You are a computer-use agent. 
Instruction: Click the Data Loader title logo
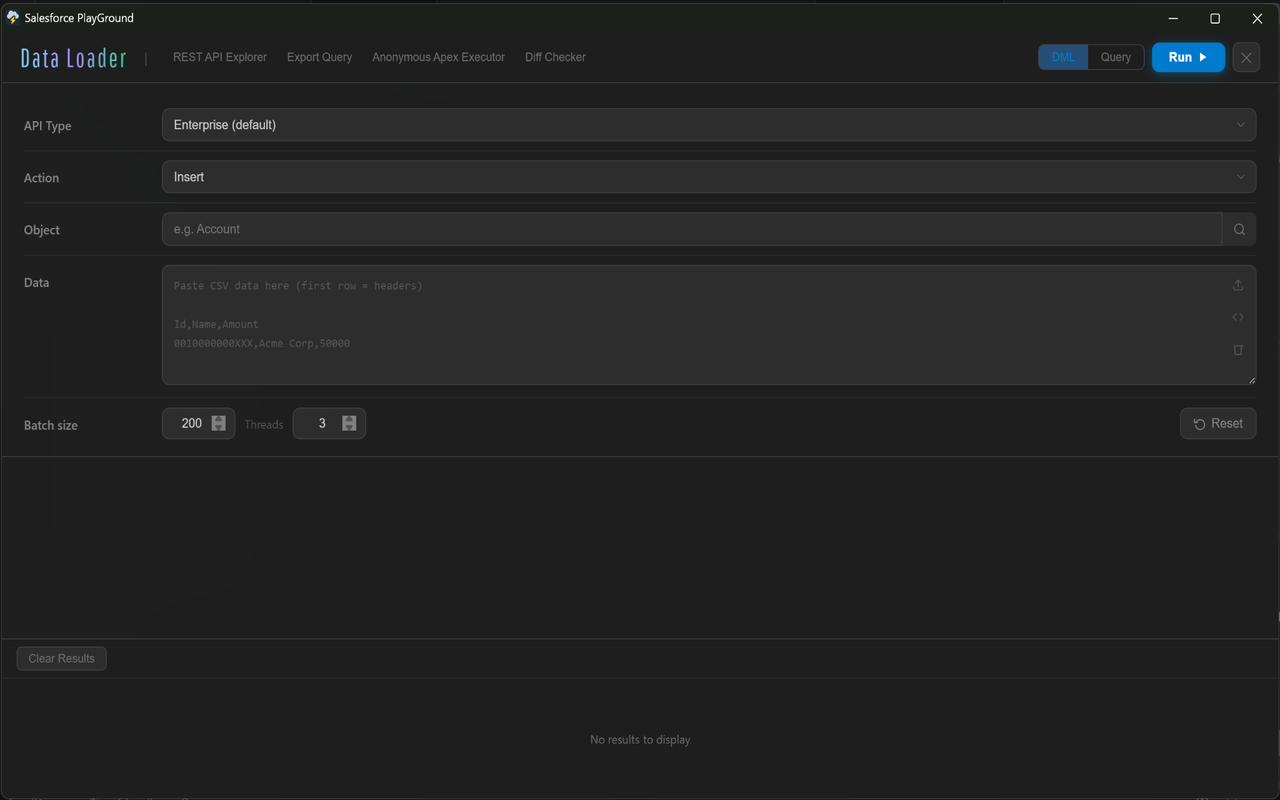click(74, 58)
